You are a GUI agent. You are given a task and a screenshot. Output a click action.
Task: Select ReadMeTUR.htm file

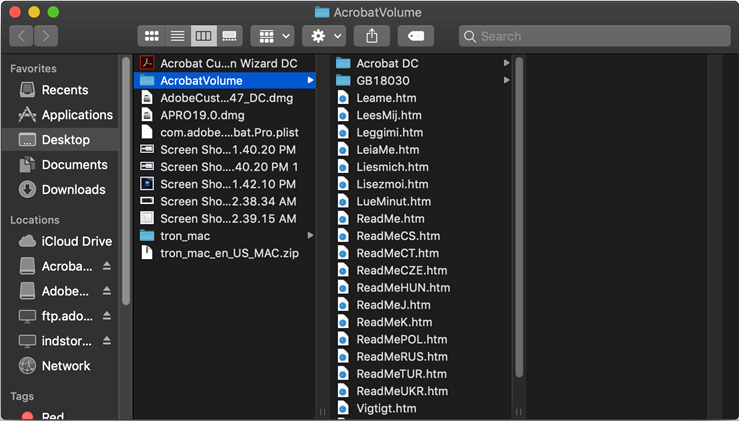pyautogui.click(x=421, y=374)
